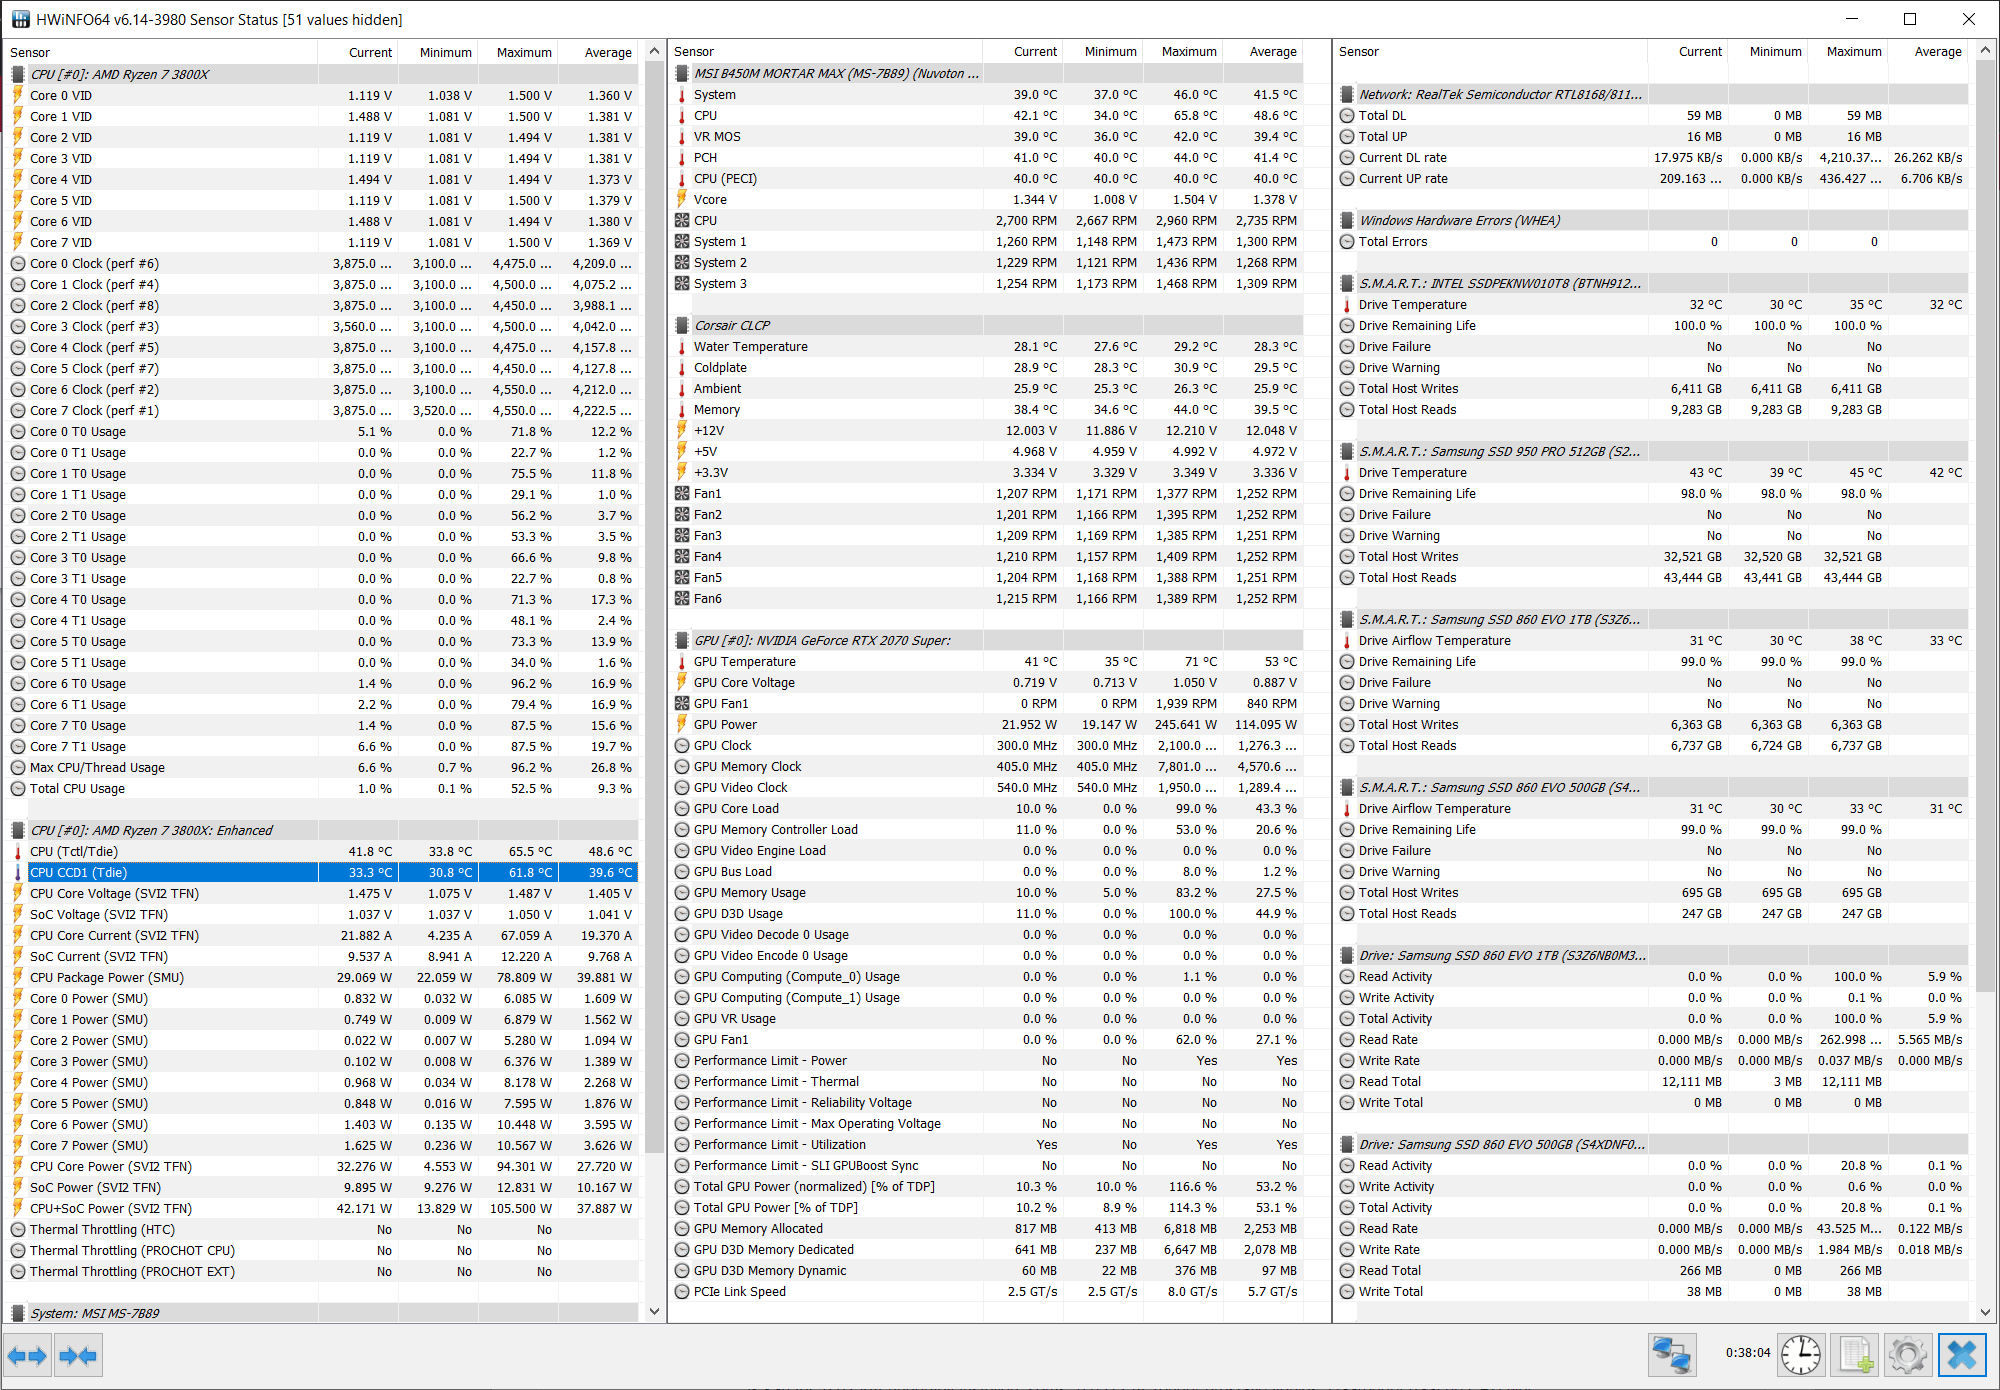The image size is (2000, 1390).
Task: Click the Corsair CLCP group icon
Action: click(x=682, y=325)
